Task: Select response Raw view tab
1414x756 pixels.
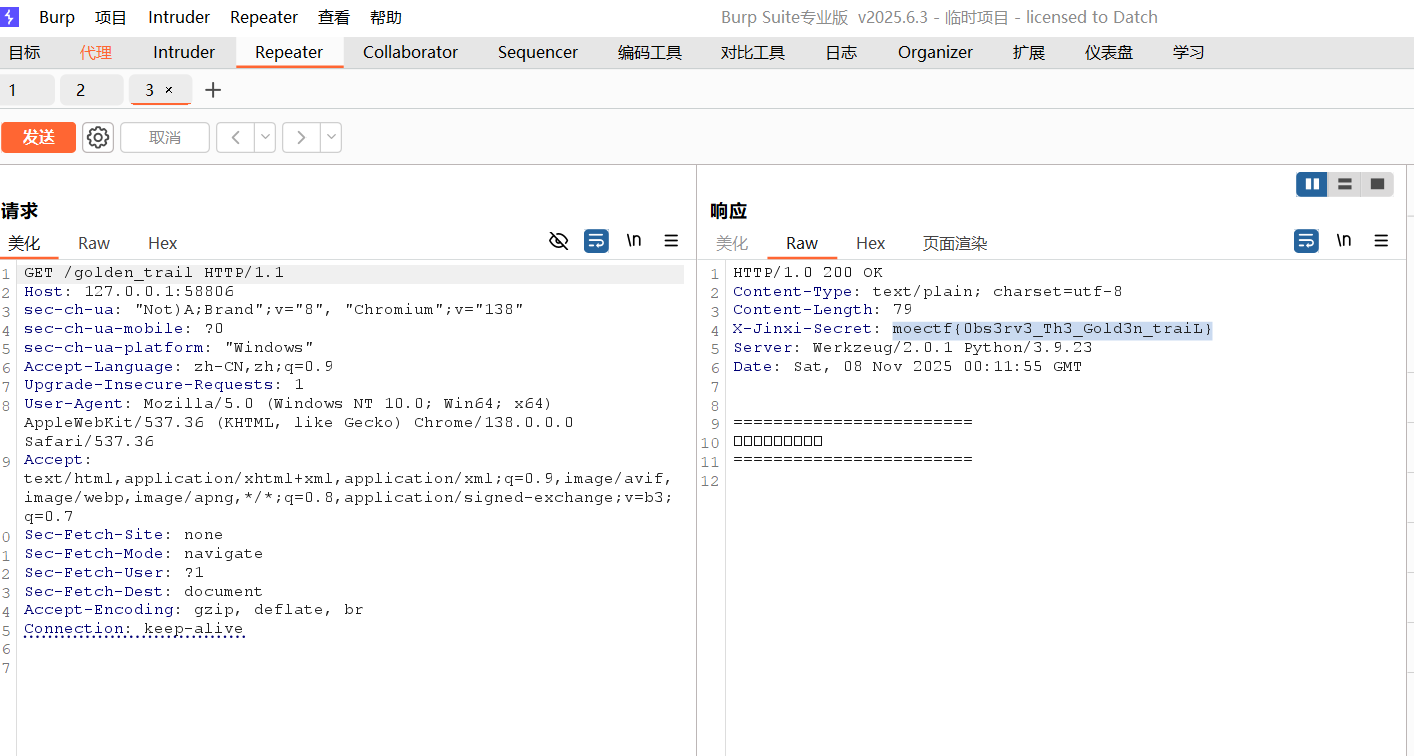Action: coord(802,243)
